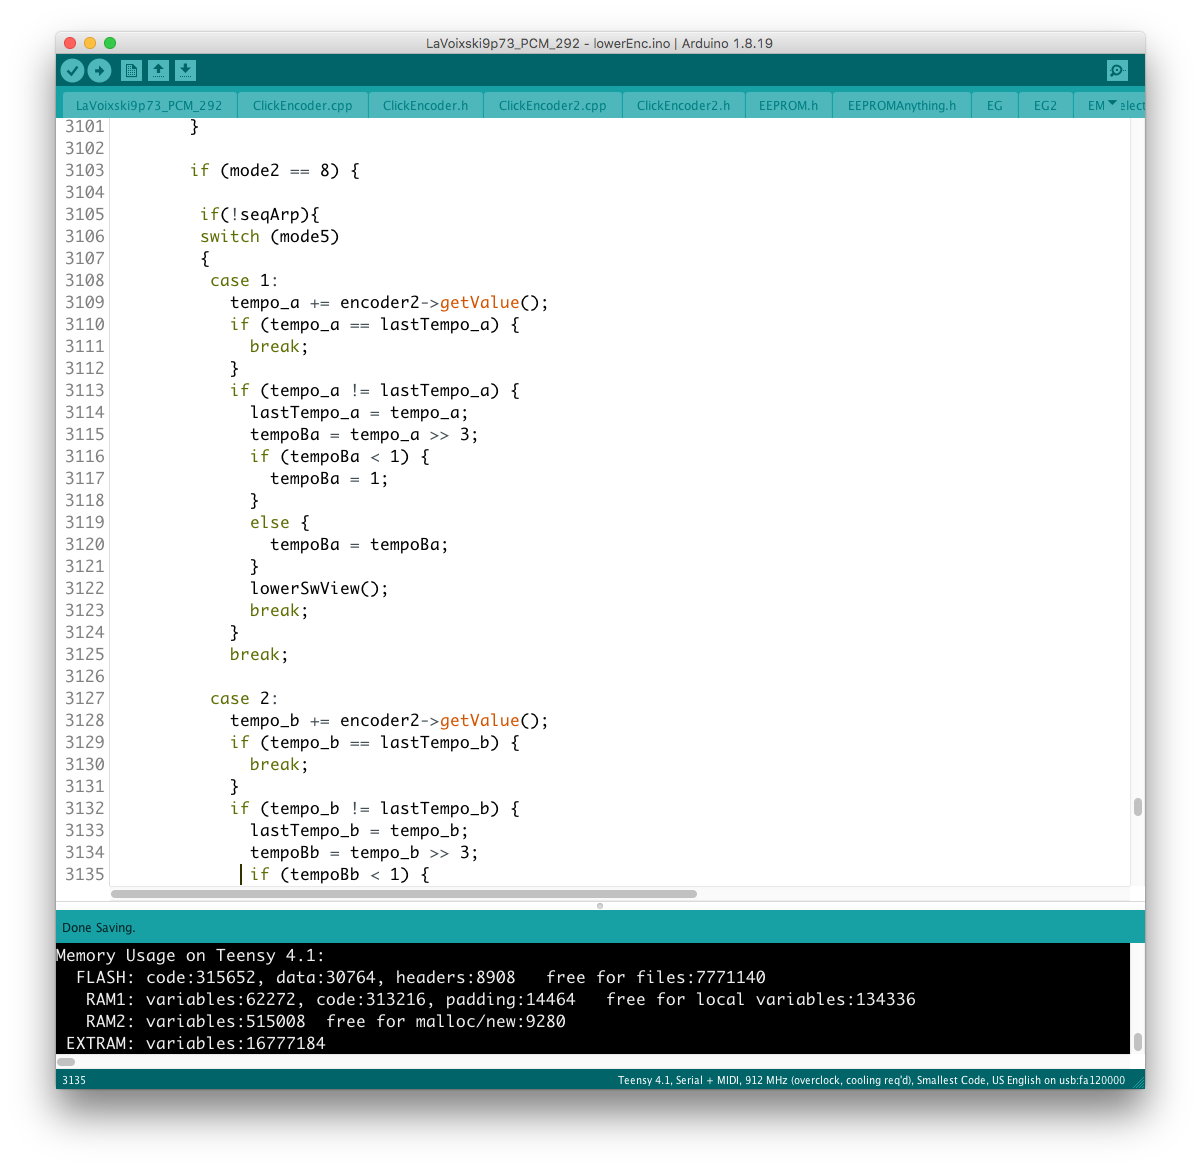The width and height of the screenshot is (1201, 1169).
Task: Click the editor horizontal scrollbar thumb
Action: [x=404, y=894]
